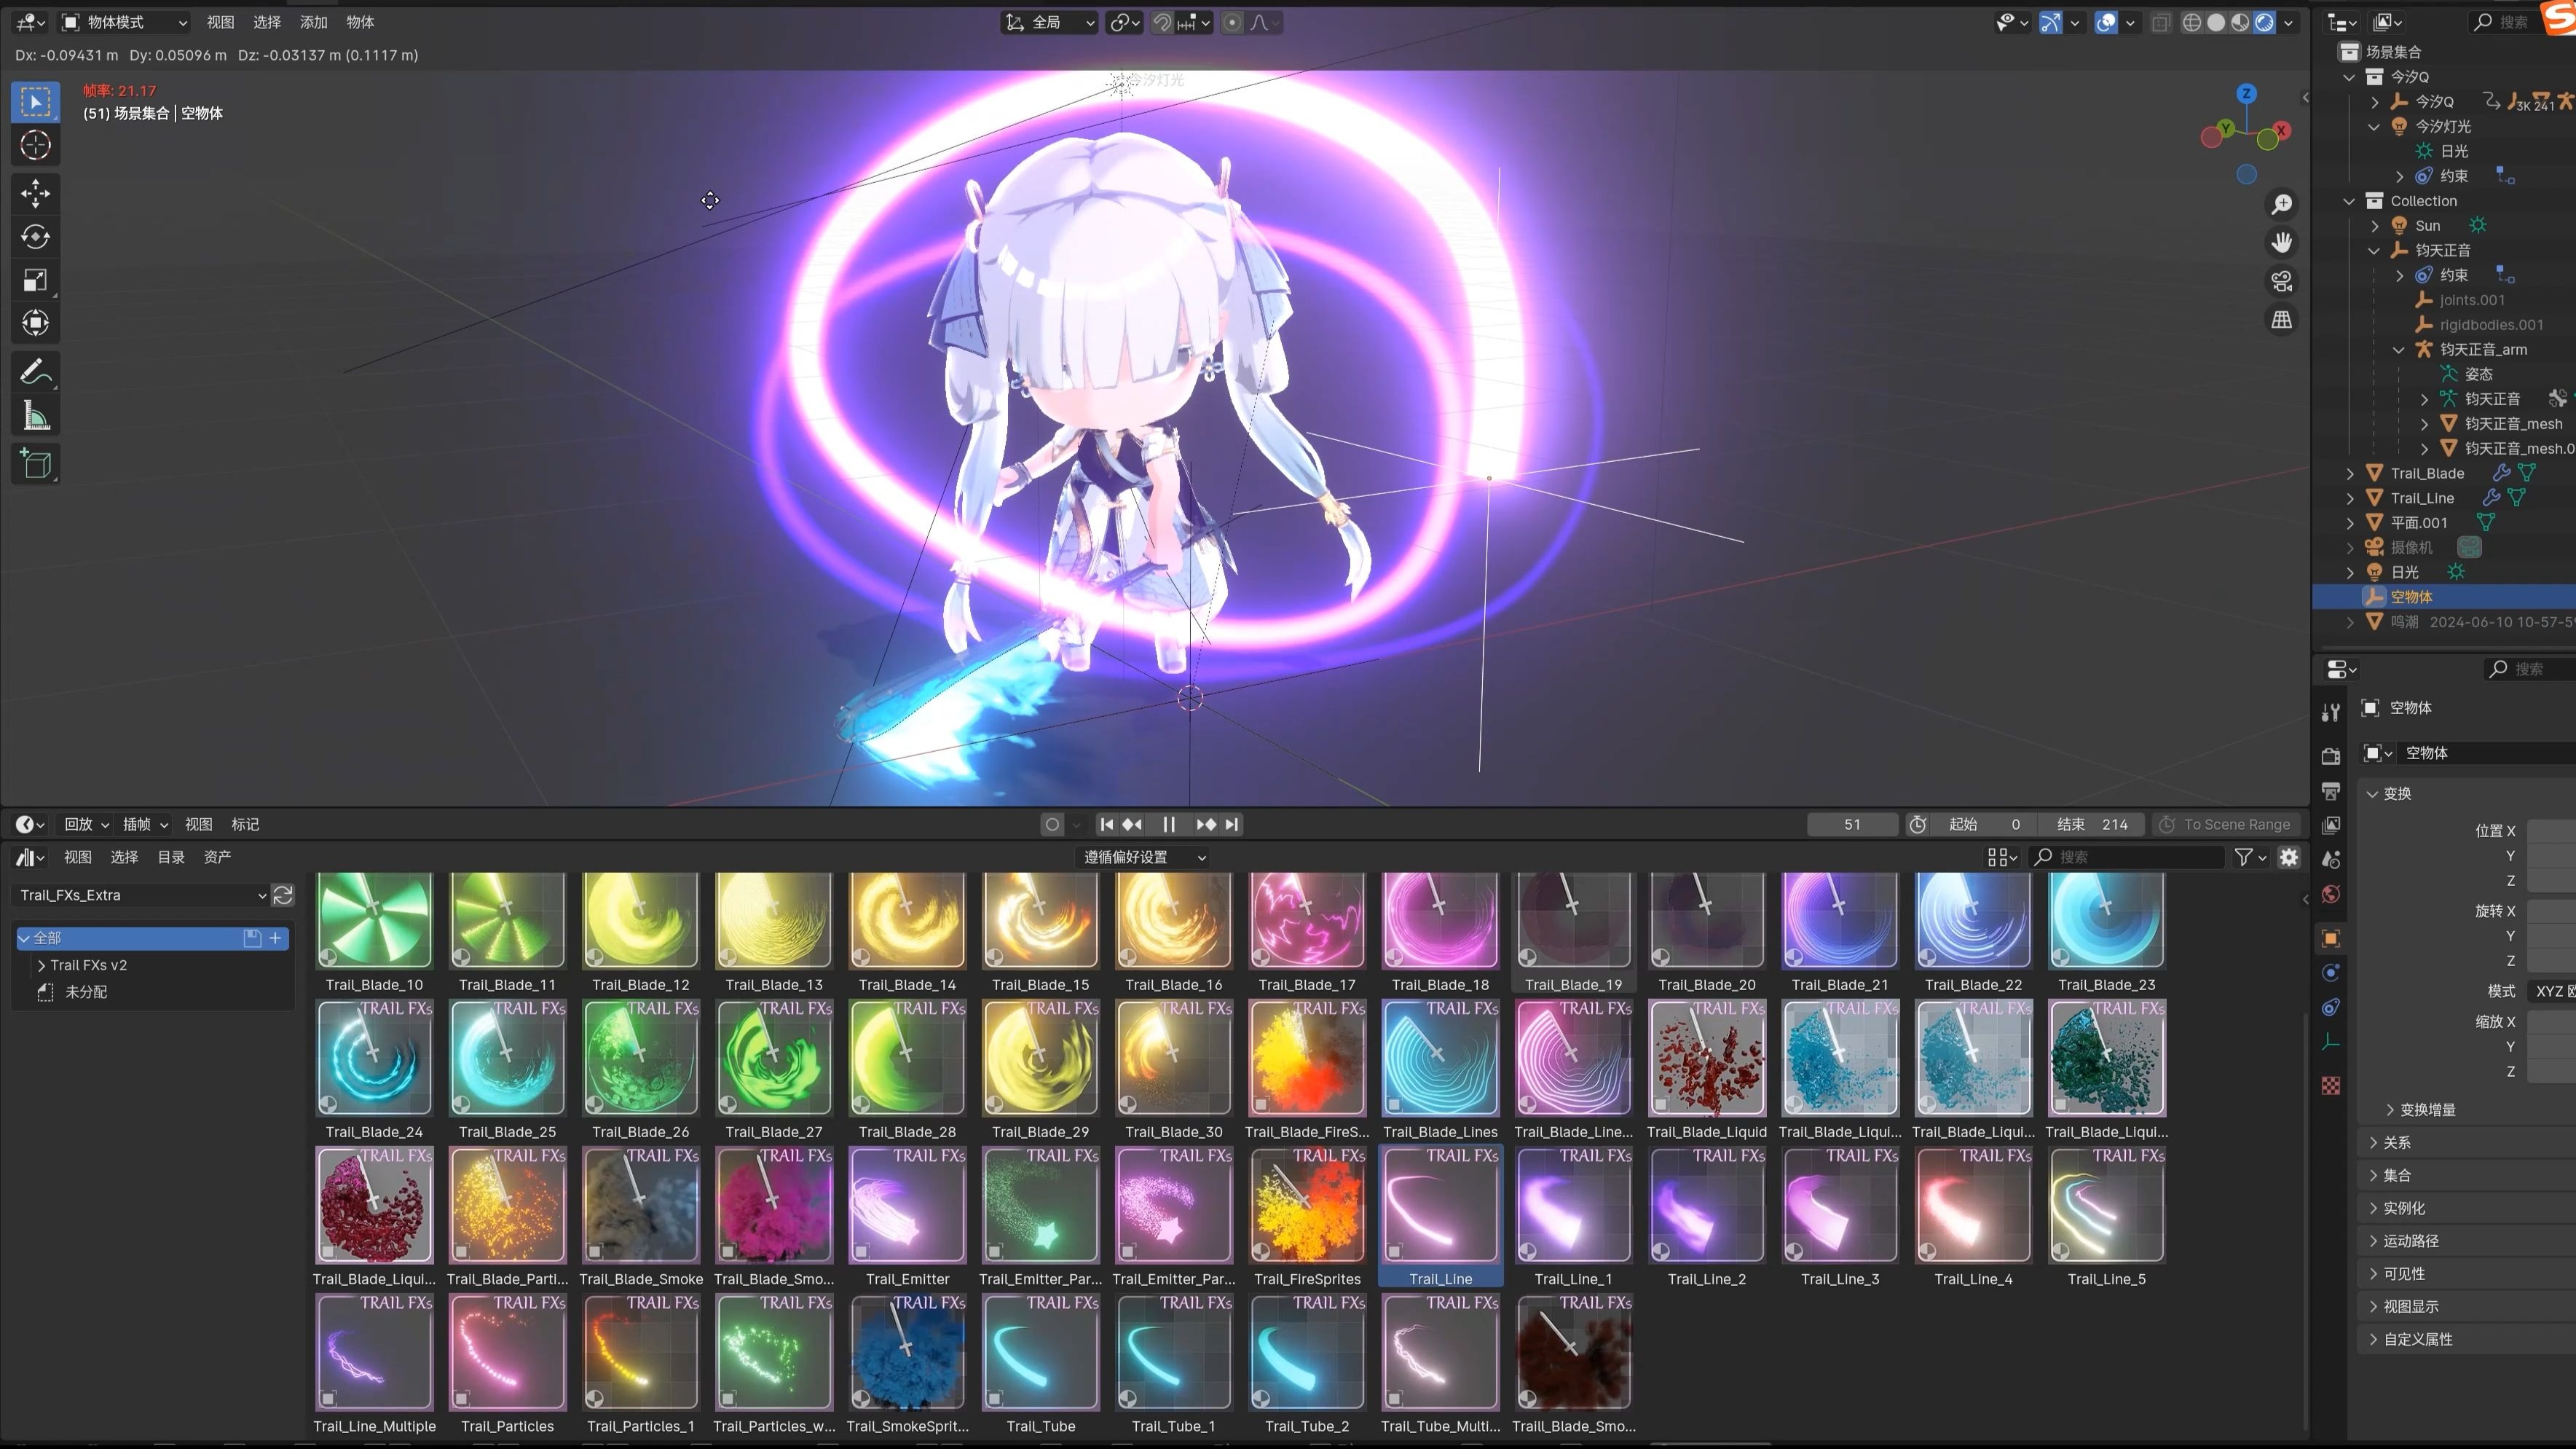Expand the Relations panel (关系)
This screenshot has width=2576, height=1449.
[x=2396, y=1142]
